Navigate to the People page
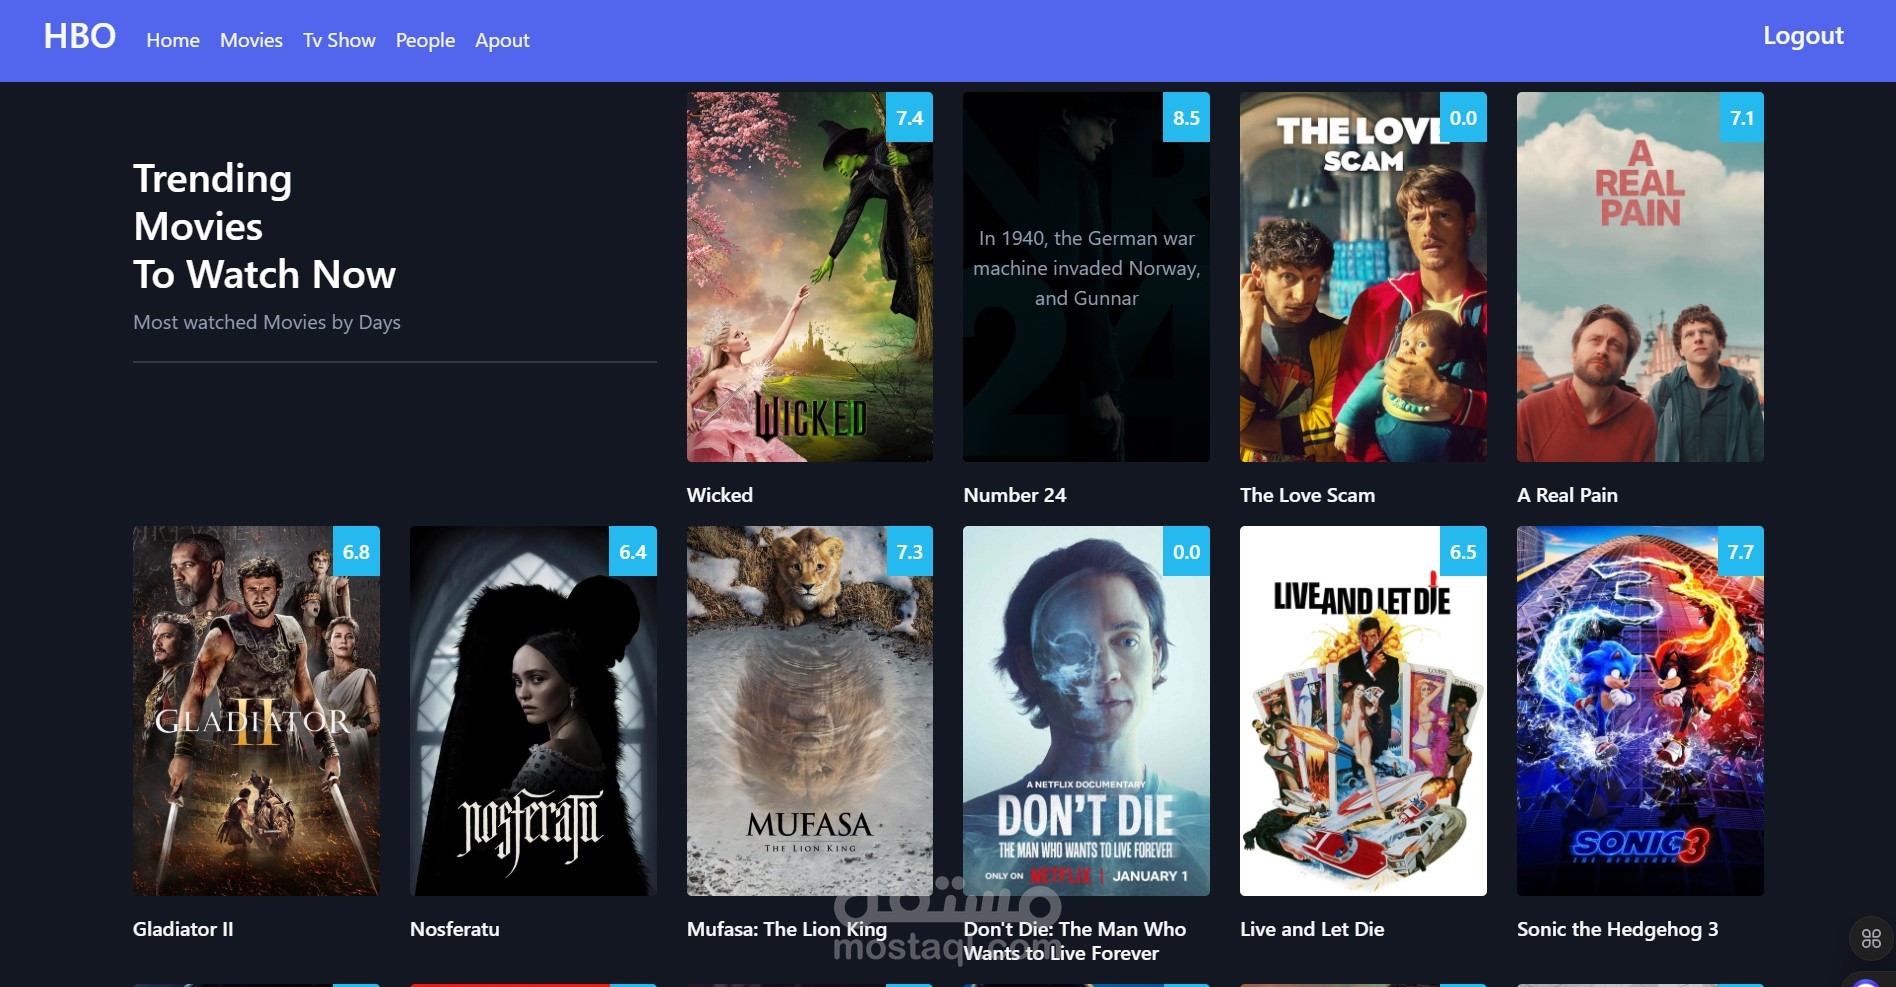The image size is (1896, 987). (x=425, y=40)
